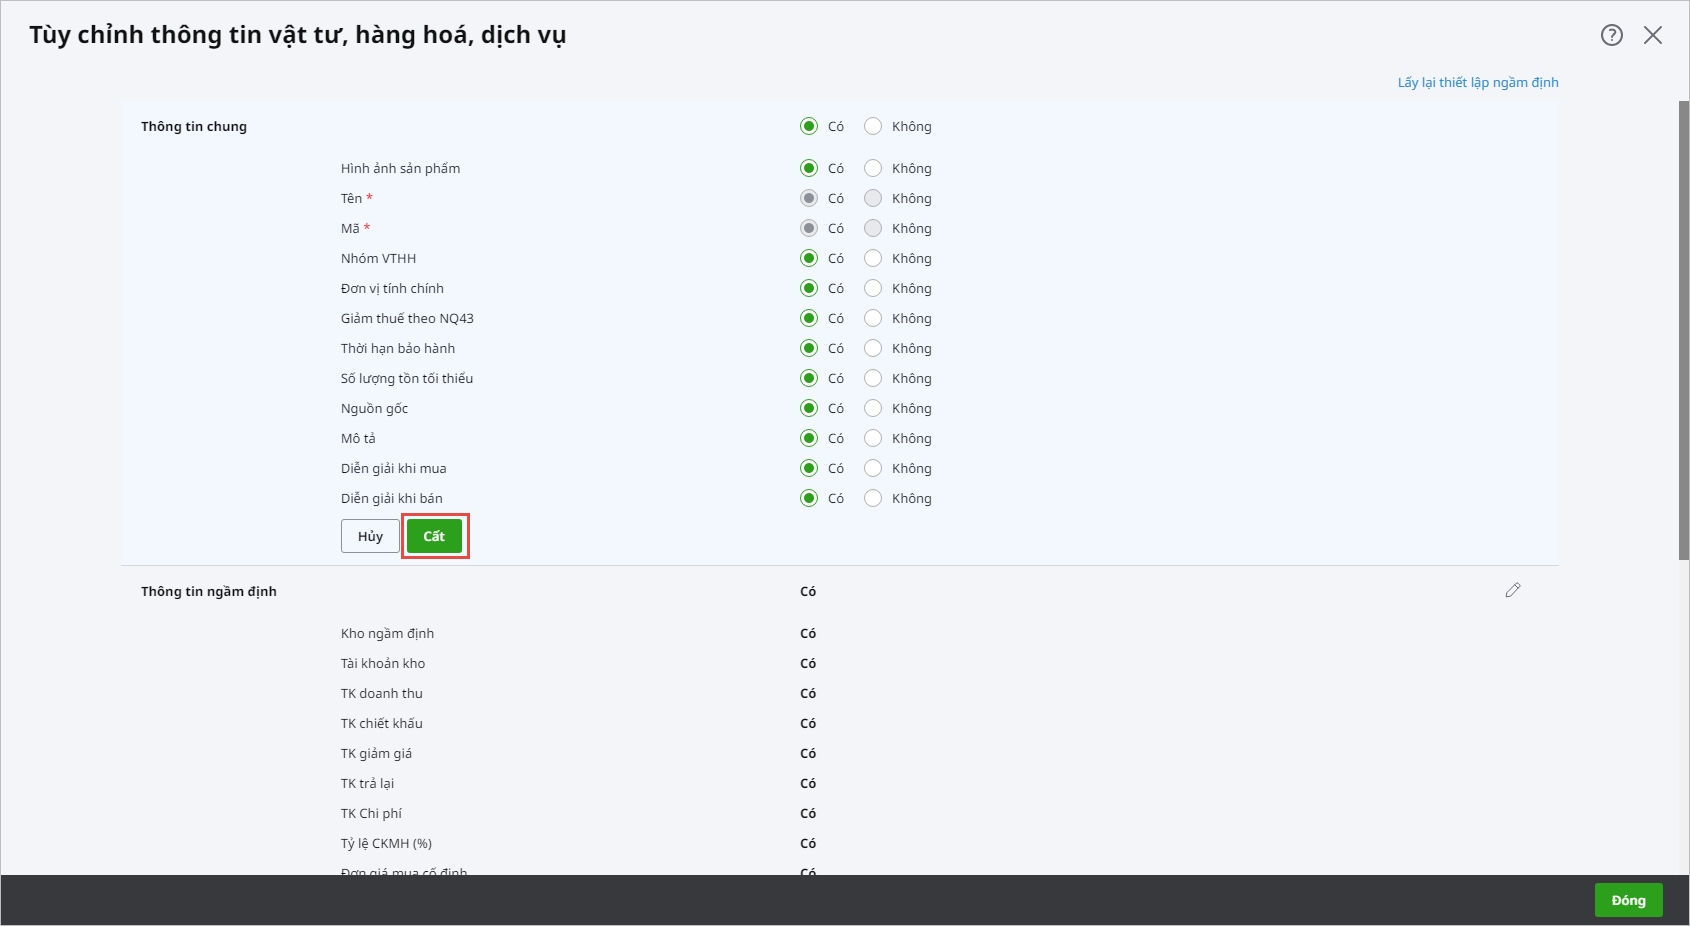Image resolution: width=1690 pixels, height=926 pixels.
Task: Select Không for Thông tin chung section
Action: 873,126
